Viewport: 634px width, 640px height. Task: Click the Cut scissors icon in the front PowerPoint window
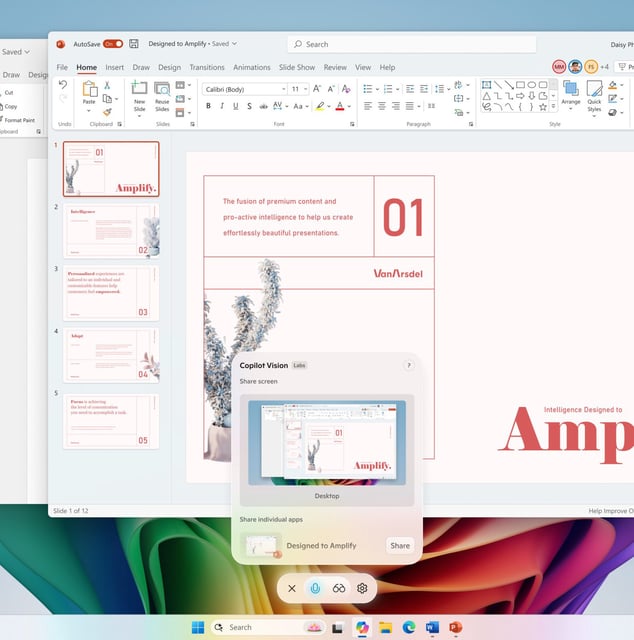[107, 85]
